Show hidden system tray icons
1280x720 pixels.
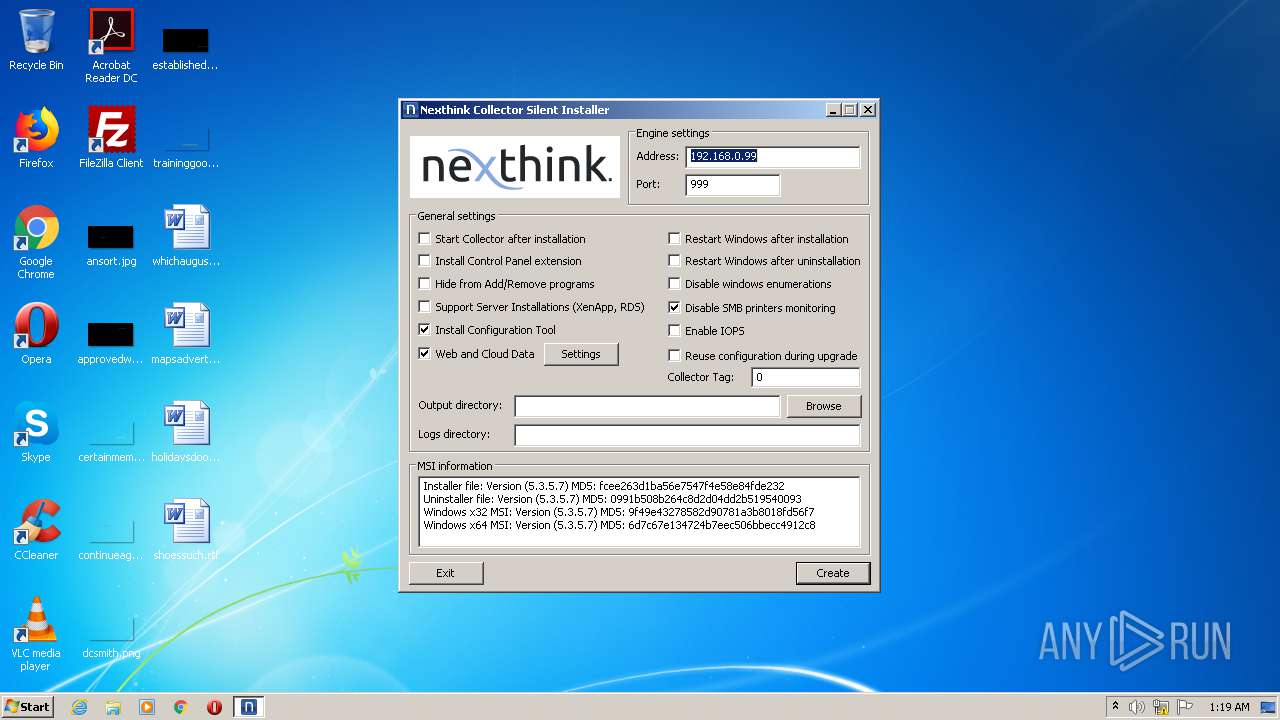point(1115,707)
